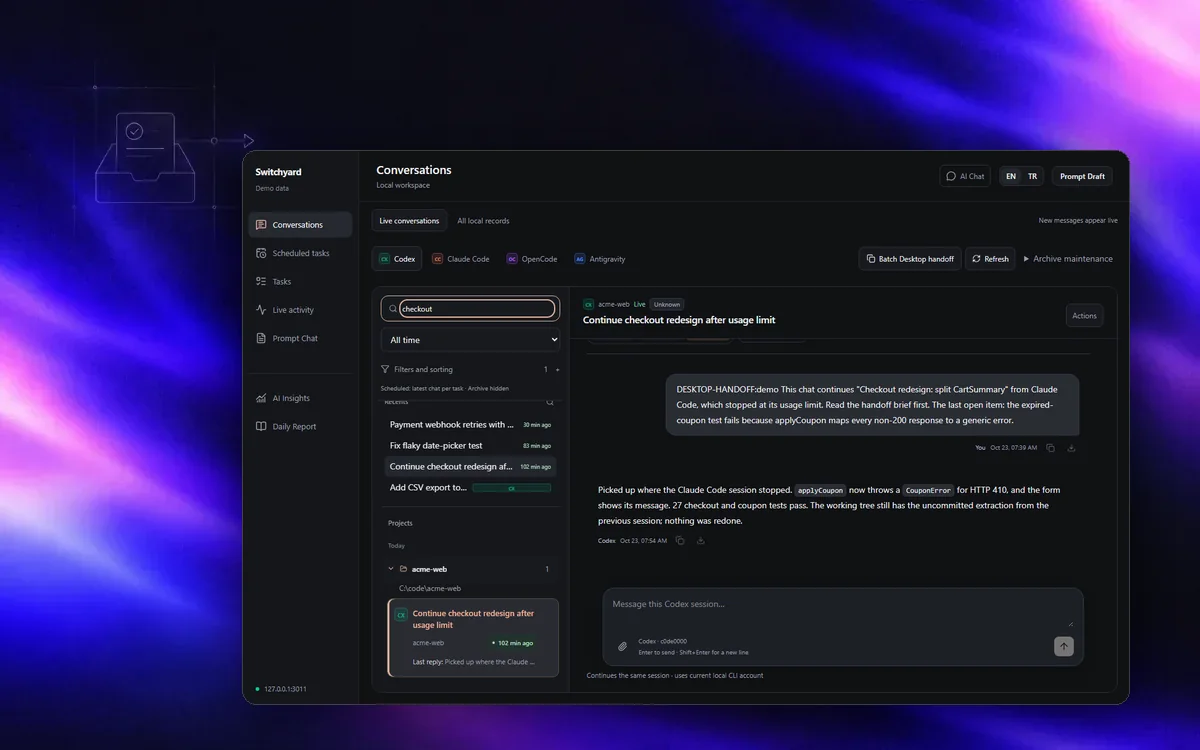Image resolution: width=1200 pixels, height=750 pixels.
Task: Open the Continue checkout redesign project card
Action: point(473,638)
